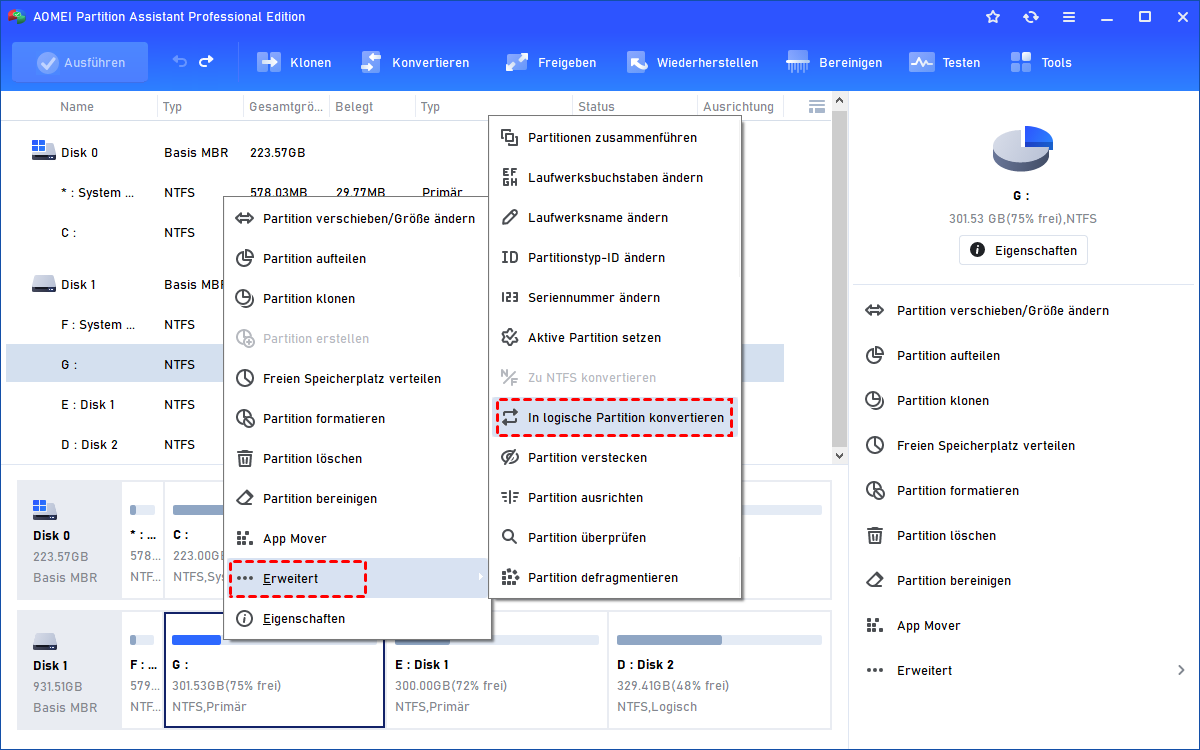Choose Aktive Partition setzen
The image size is (1200, 750).
(615, 338)
